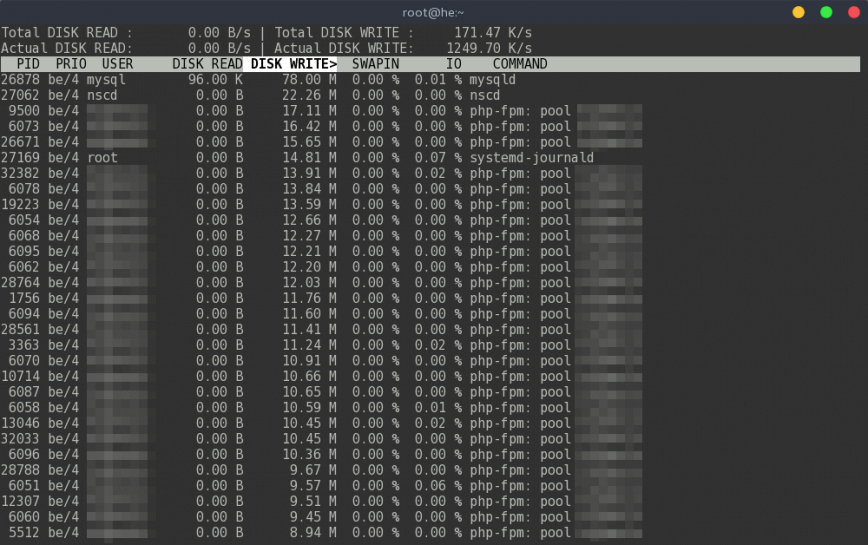
Task: Click the Total DISK WRITE value 171.47 K/s
Action: tap(493, 33)
